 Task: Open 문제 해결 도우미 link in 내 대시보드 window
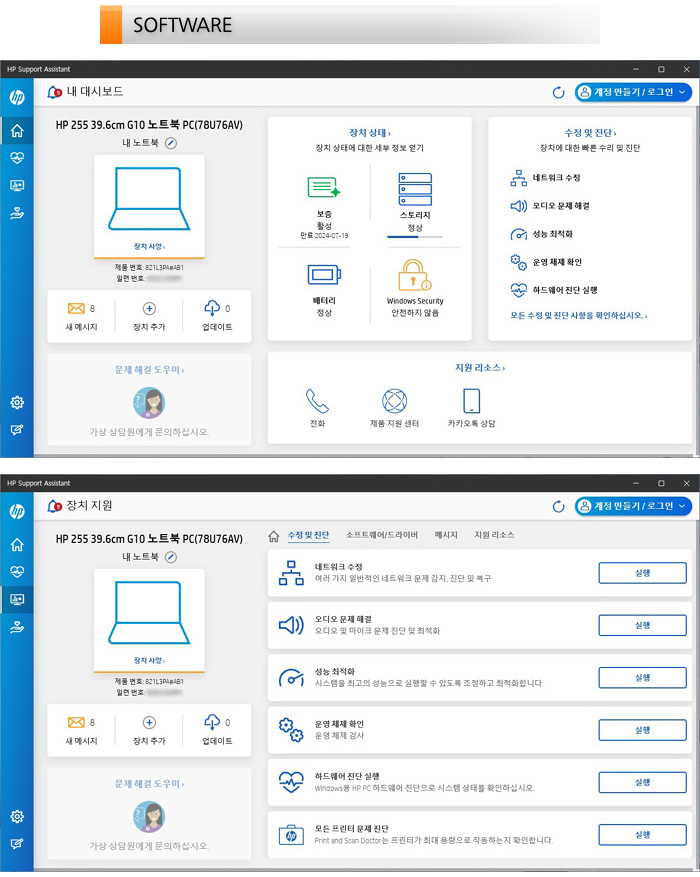pos(149,370)
